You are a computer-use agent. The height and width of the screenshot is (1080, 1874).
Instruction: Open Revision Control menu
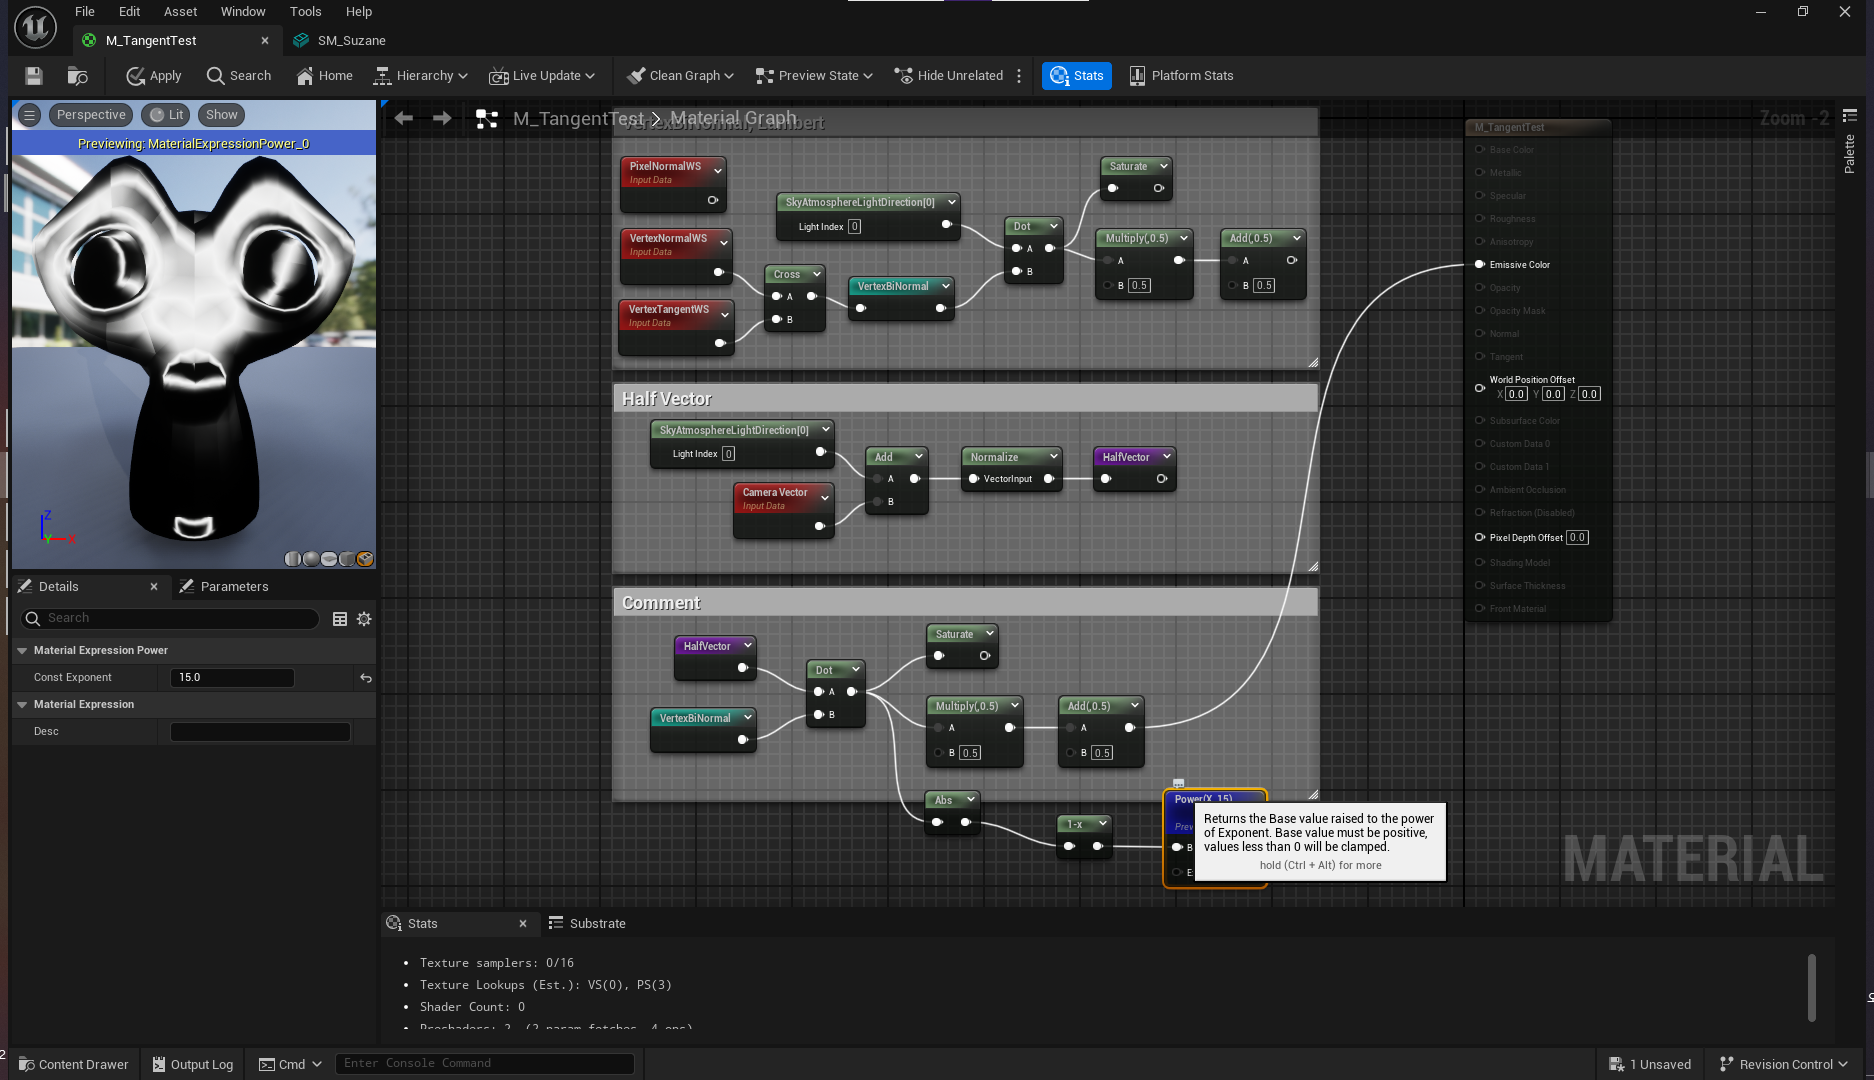coord(1783,1064)
